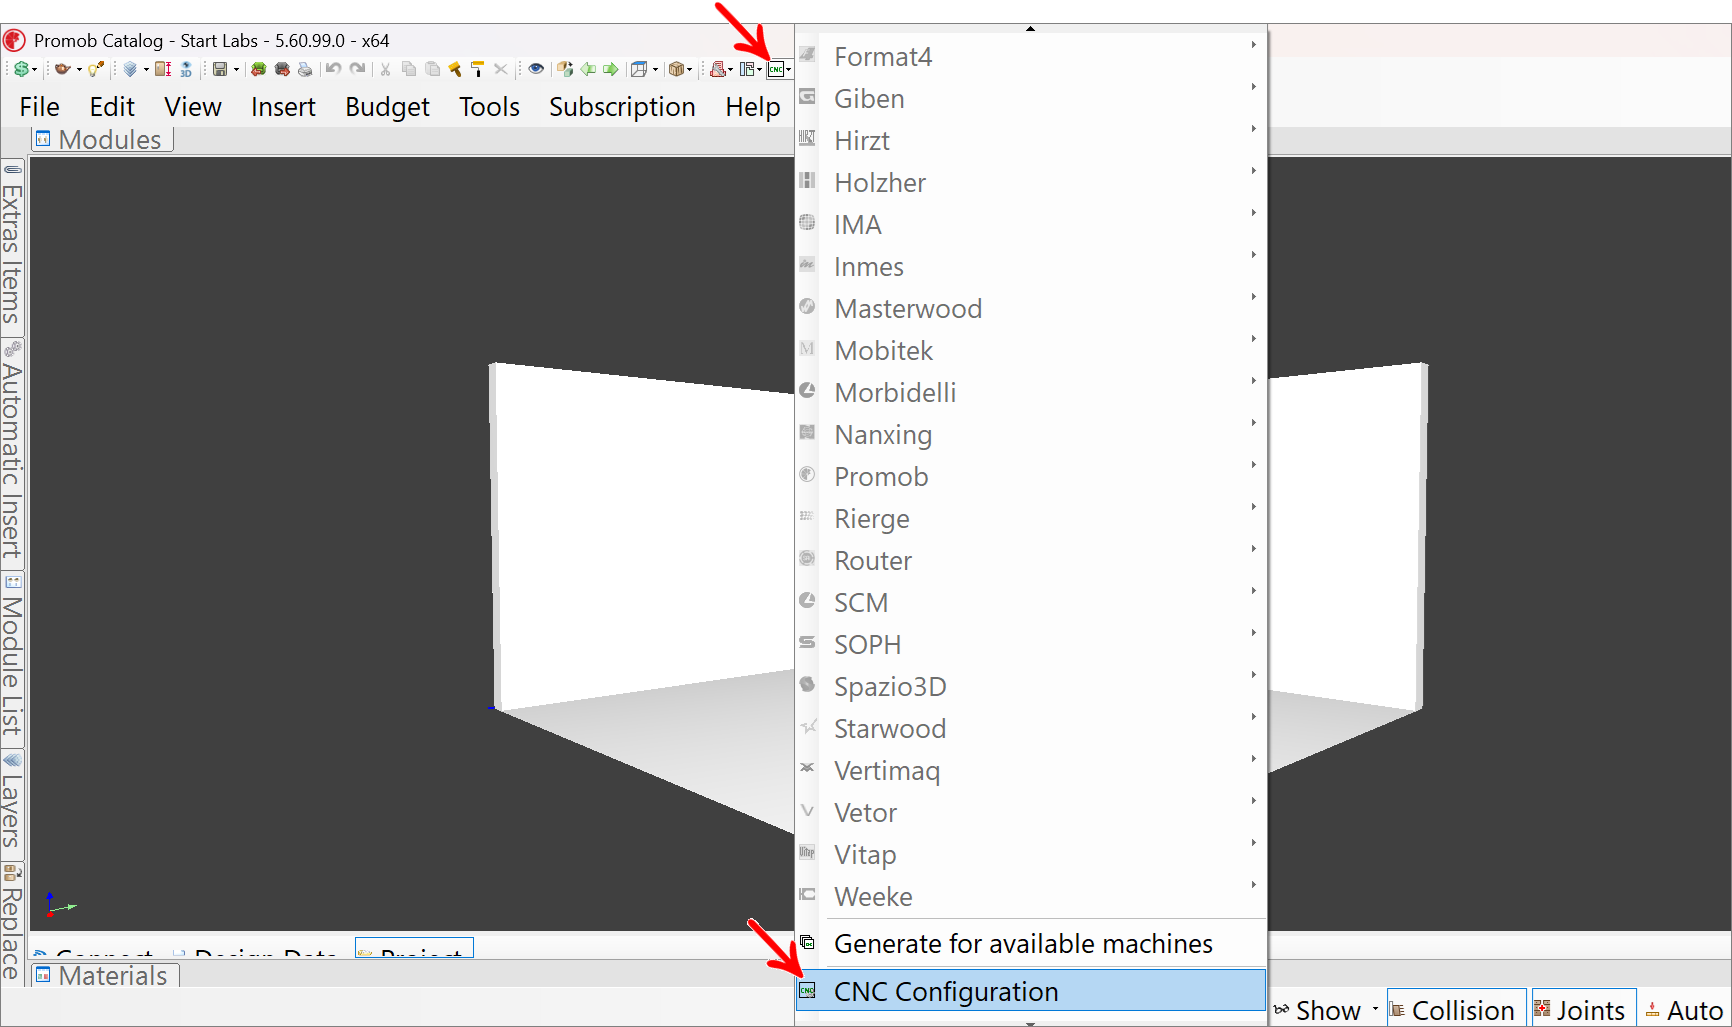Expand the Format4 submenu arrow
This screenshot has height=1027, width=1732.
click(x=1253, y=45)
